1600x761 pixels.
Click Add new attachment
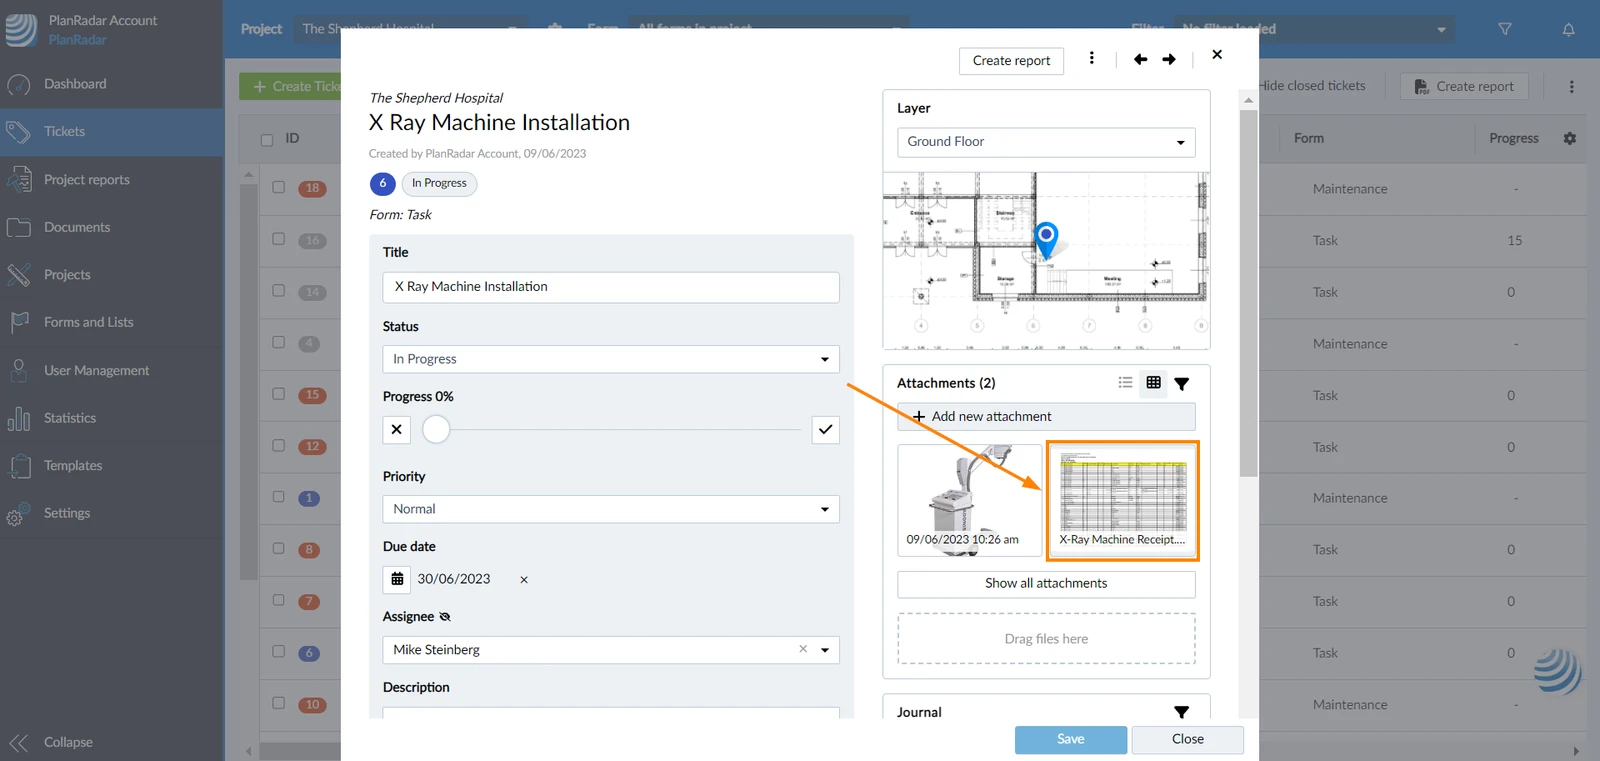1046,417
